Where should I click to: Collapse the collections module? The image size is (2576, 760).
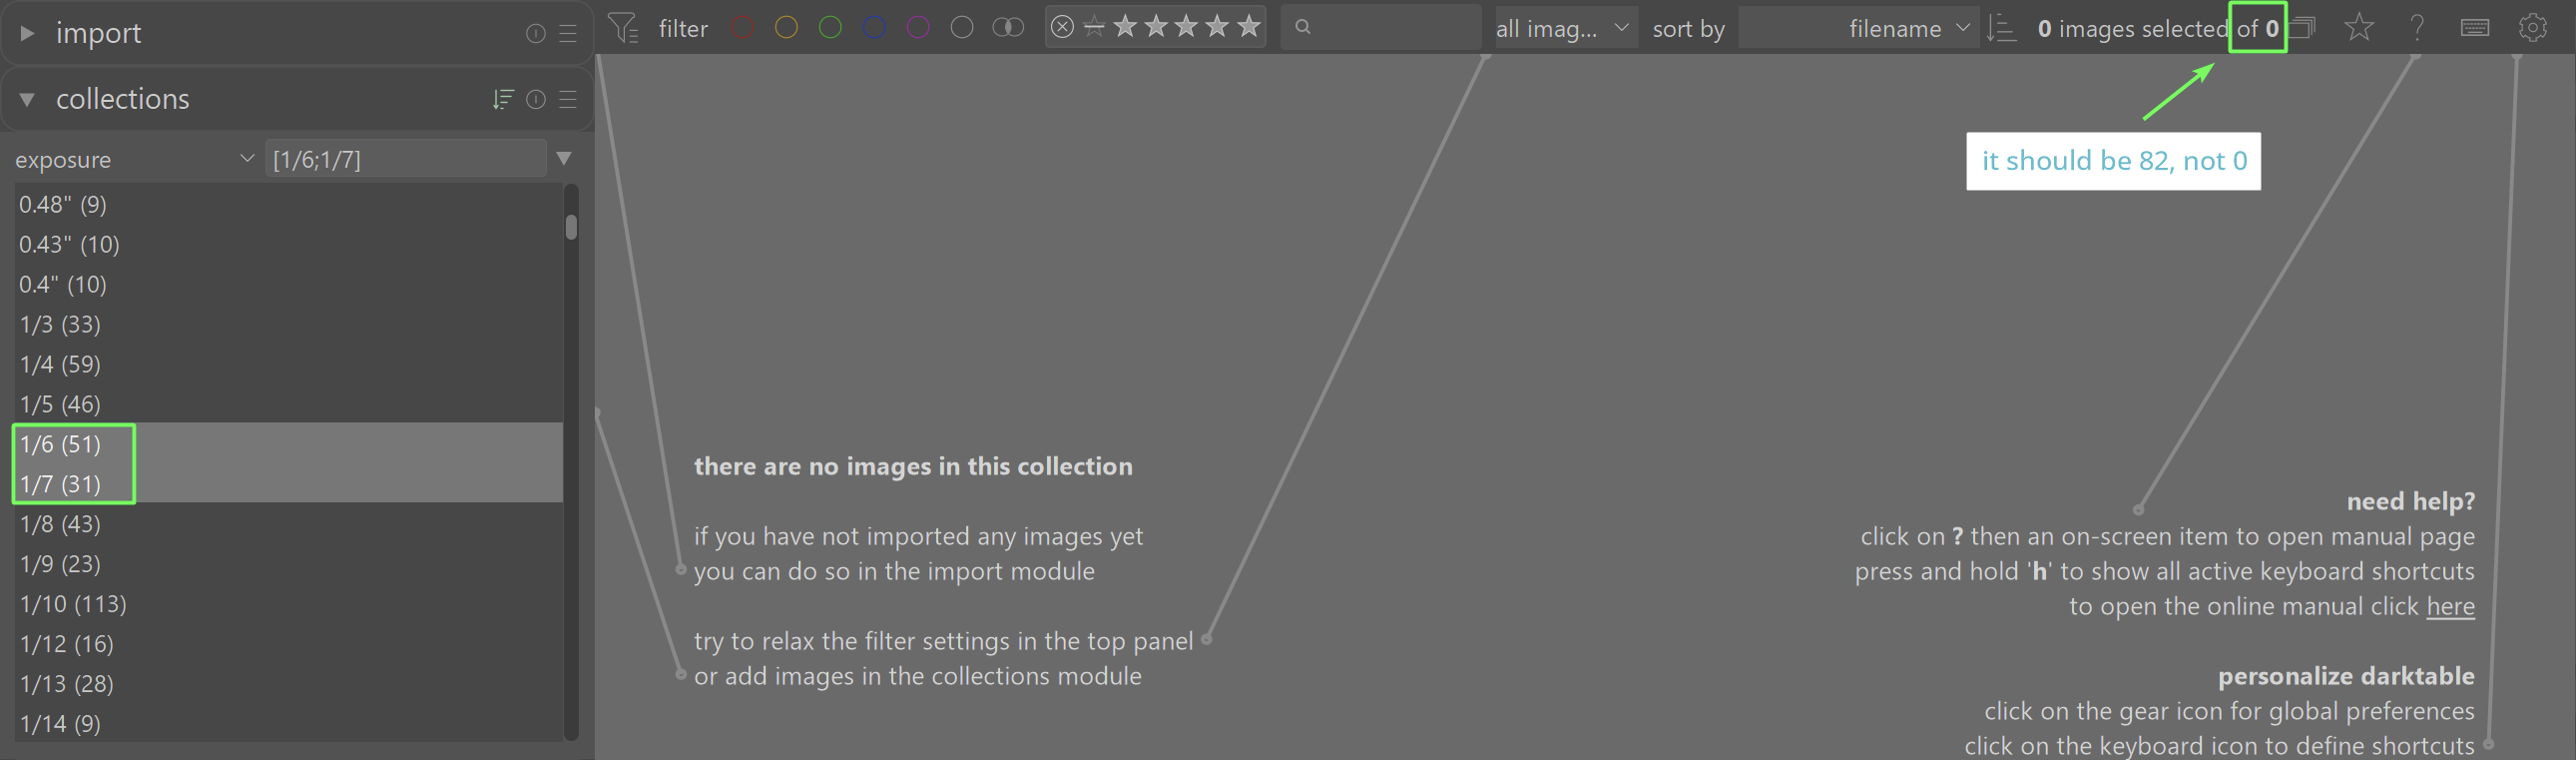click(27, 99)
